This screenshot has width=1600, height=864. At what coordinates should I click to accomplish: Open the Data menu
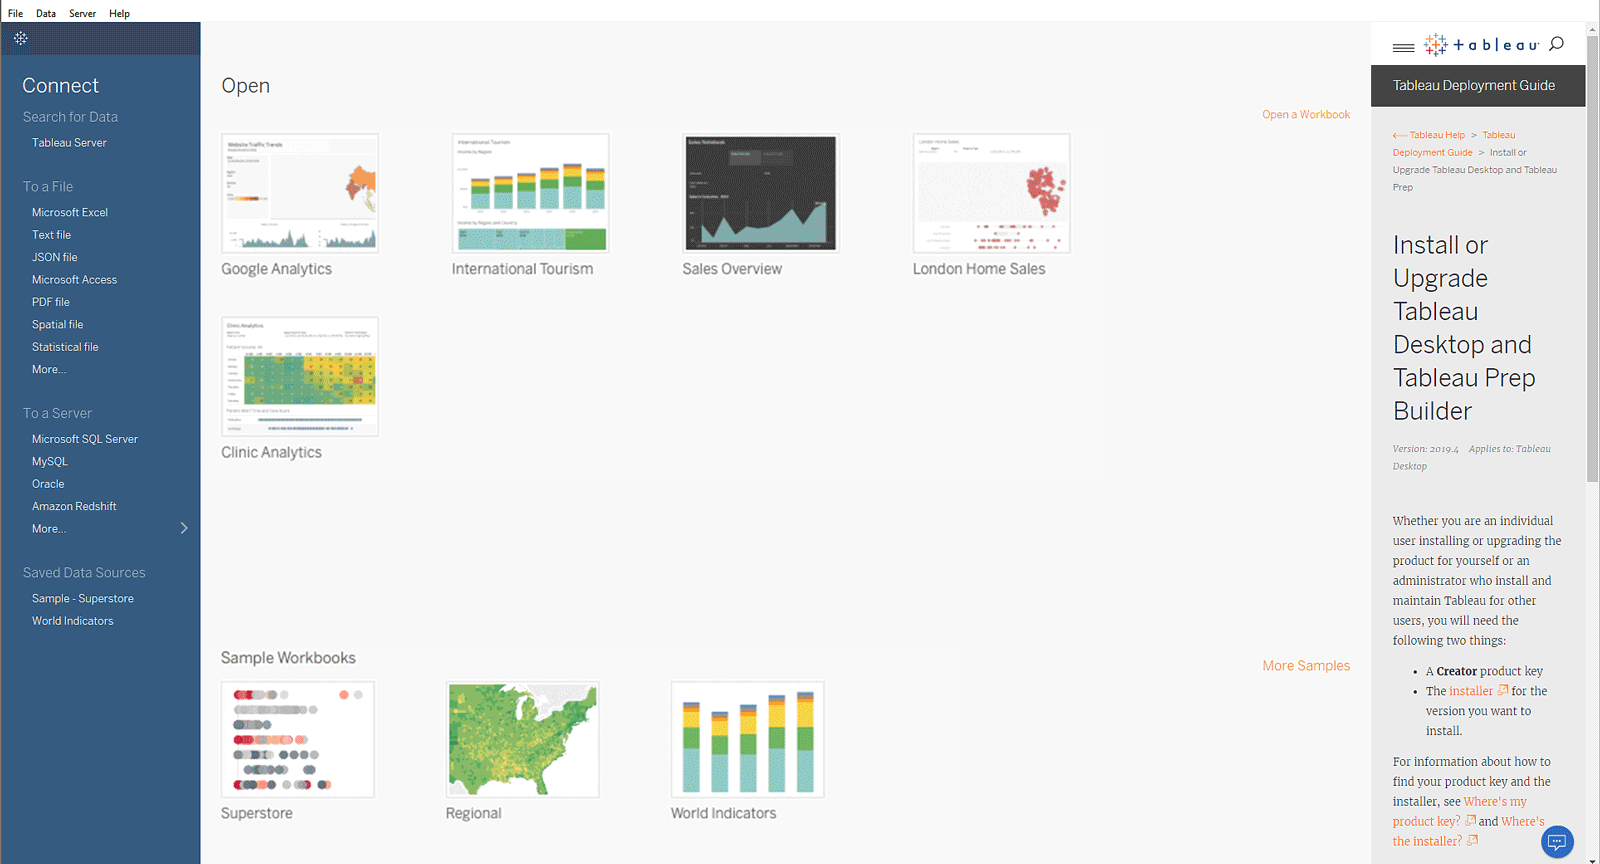[x=46, y=13]
